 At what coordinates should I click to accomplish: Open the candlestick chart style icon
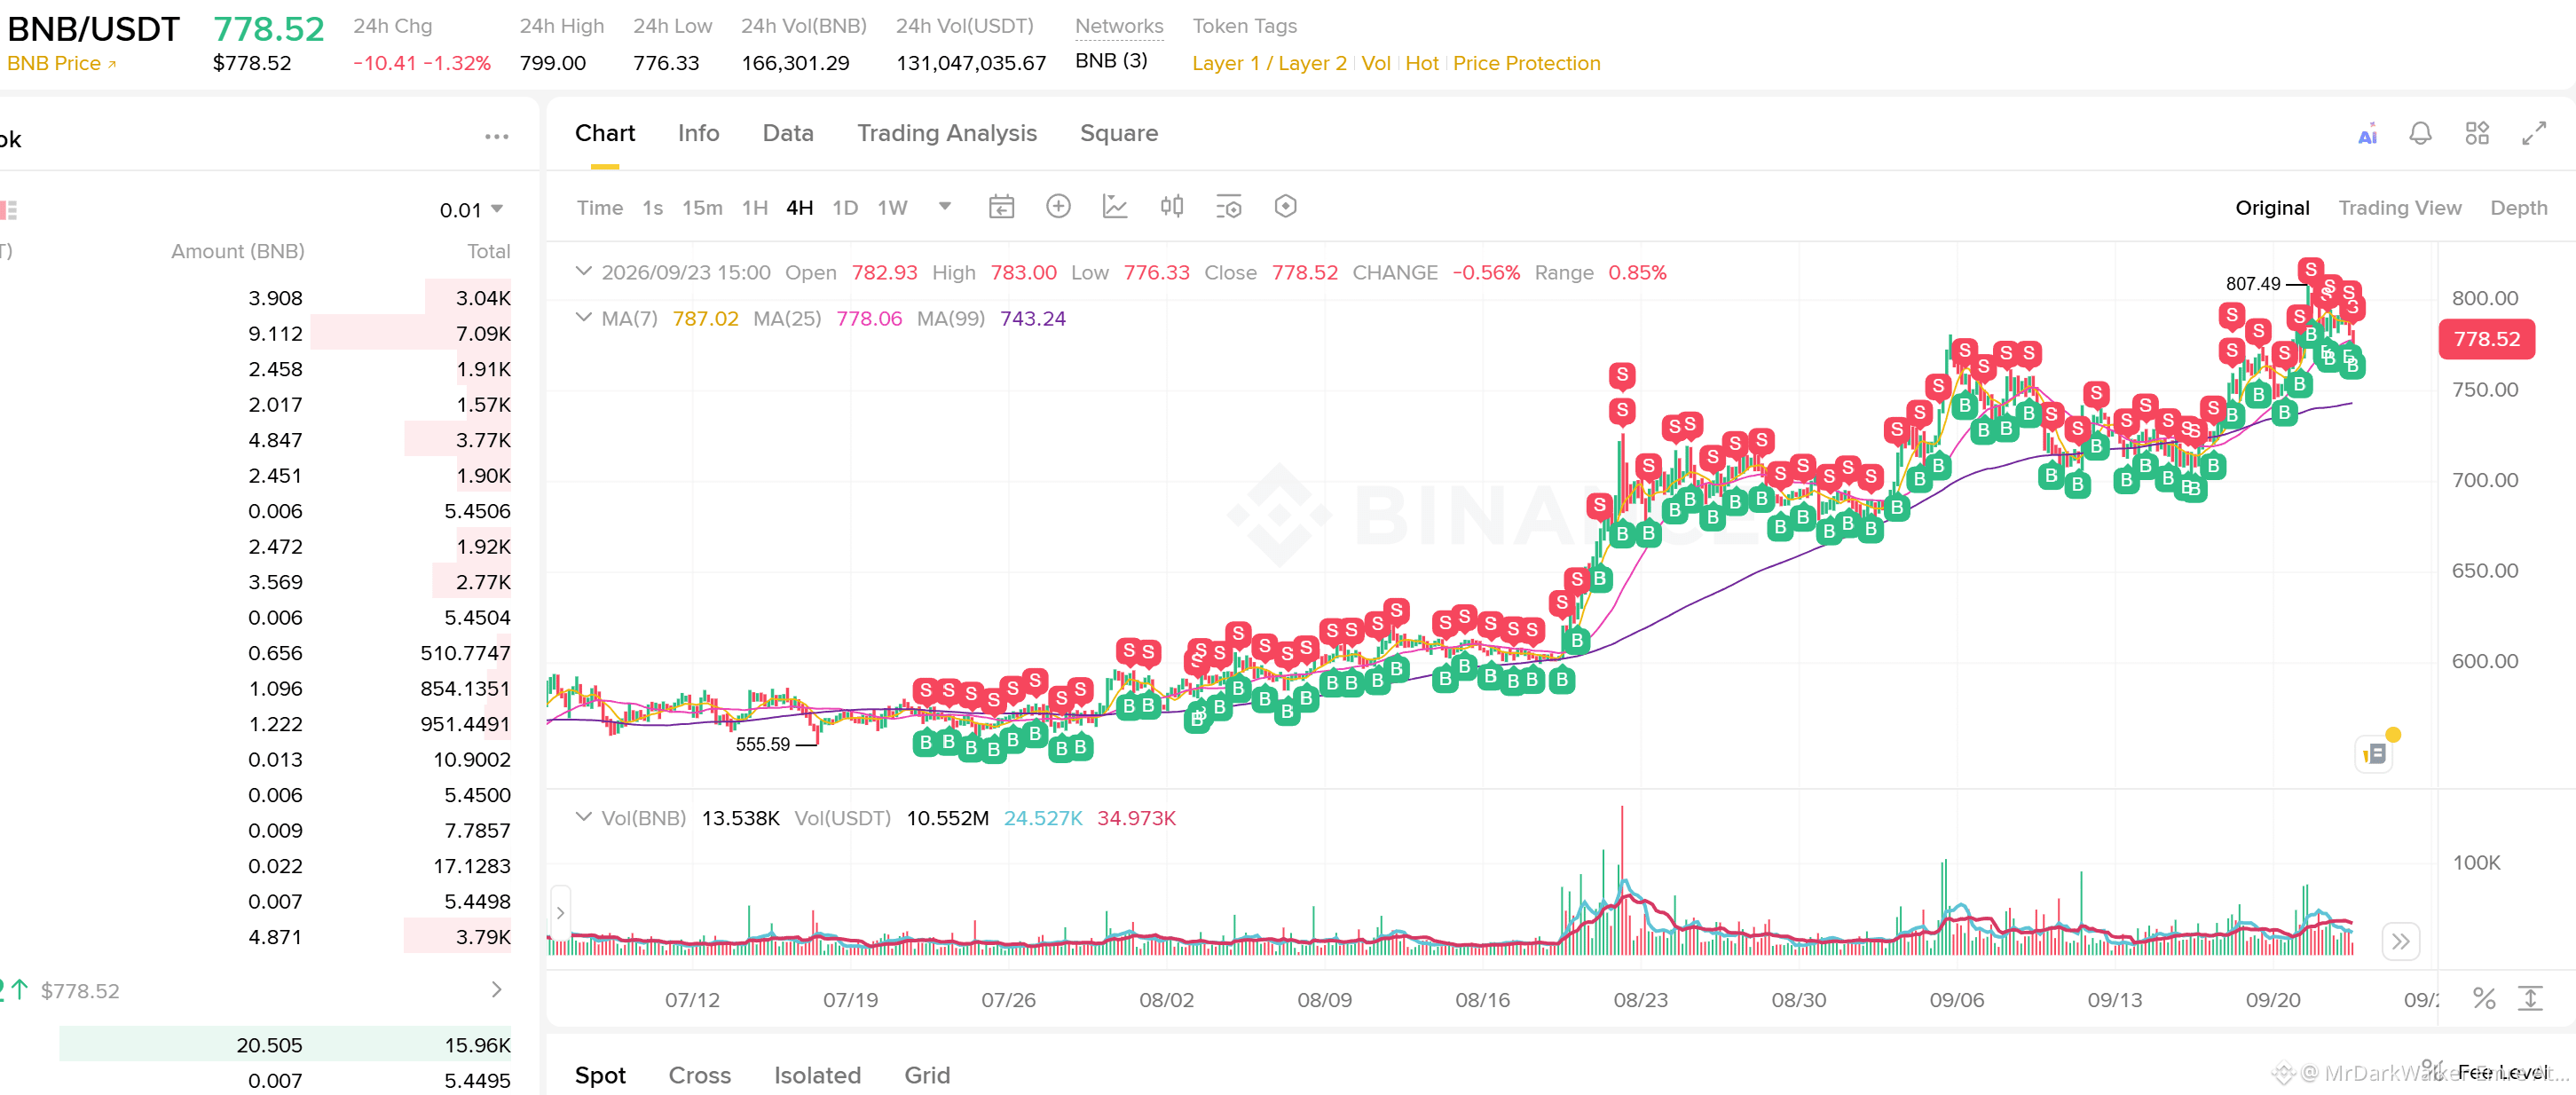coord(1172,207)
